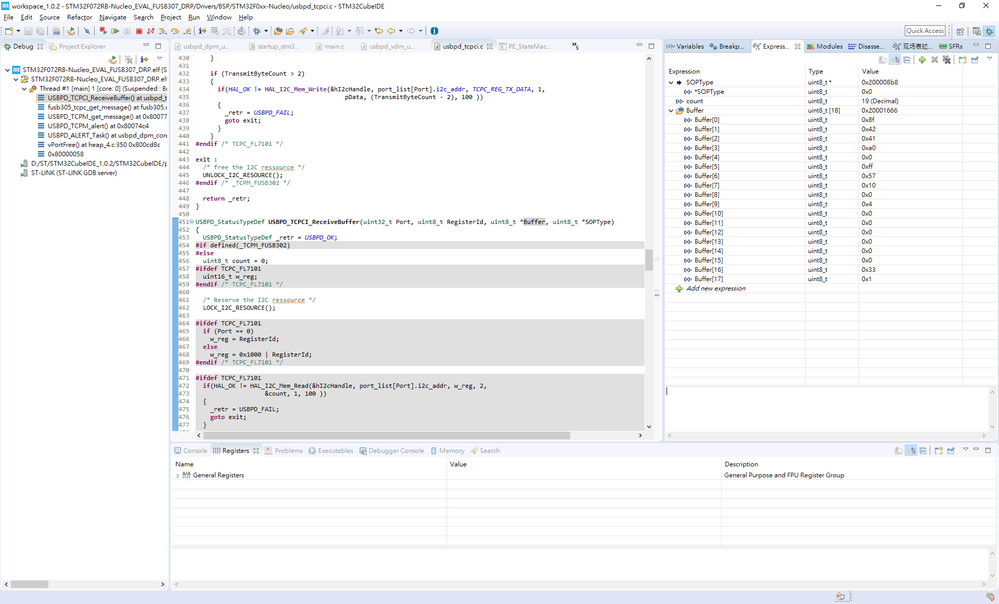Collapse STM32F072RB-Nucleo launch node
Screen dimensions: 999x604
click(x=8, y=69)
